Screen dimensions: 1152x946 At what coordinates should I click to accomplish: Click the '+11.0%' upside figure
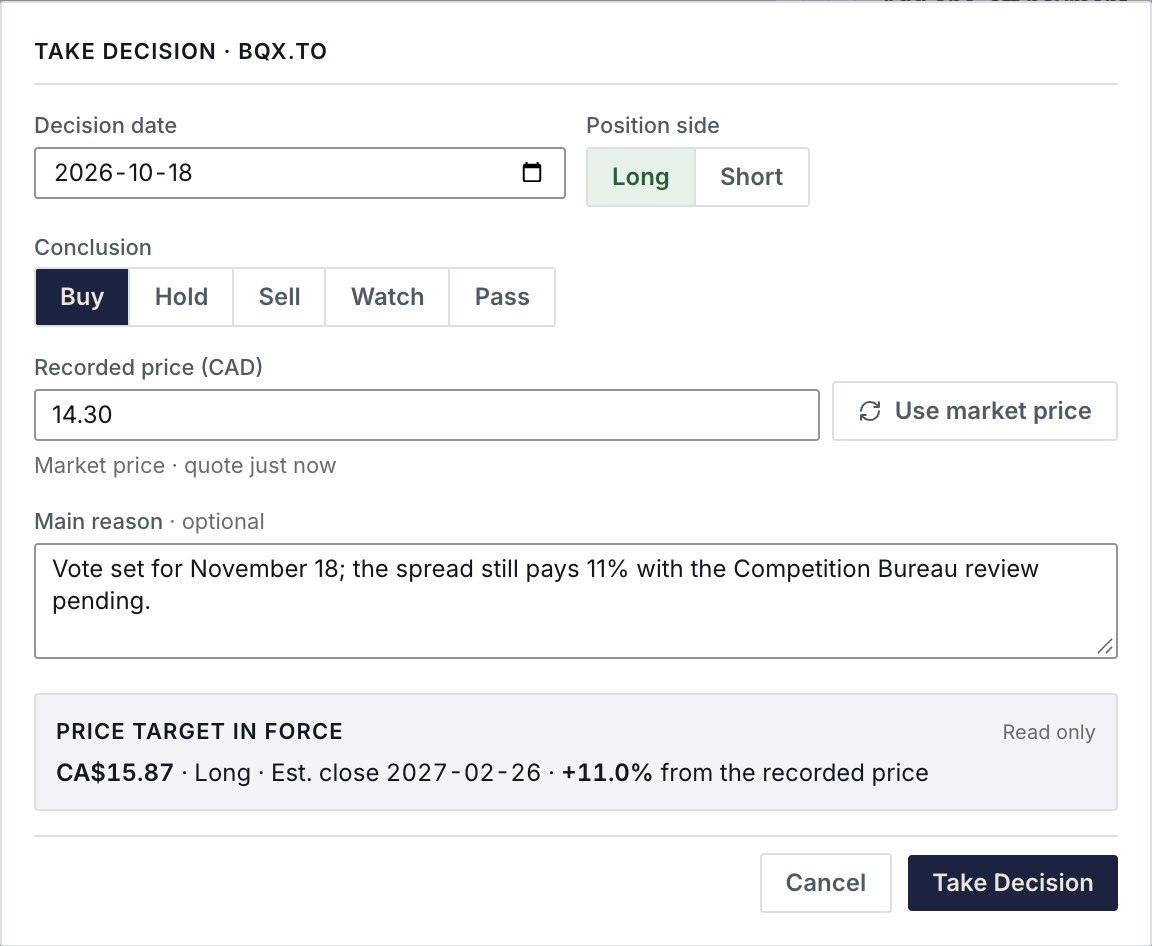607,773
